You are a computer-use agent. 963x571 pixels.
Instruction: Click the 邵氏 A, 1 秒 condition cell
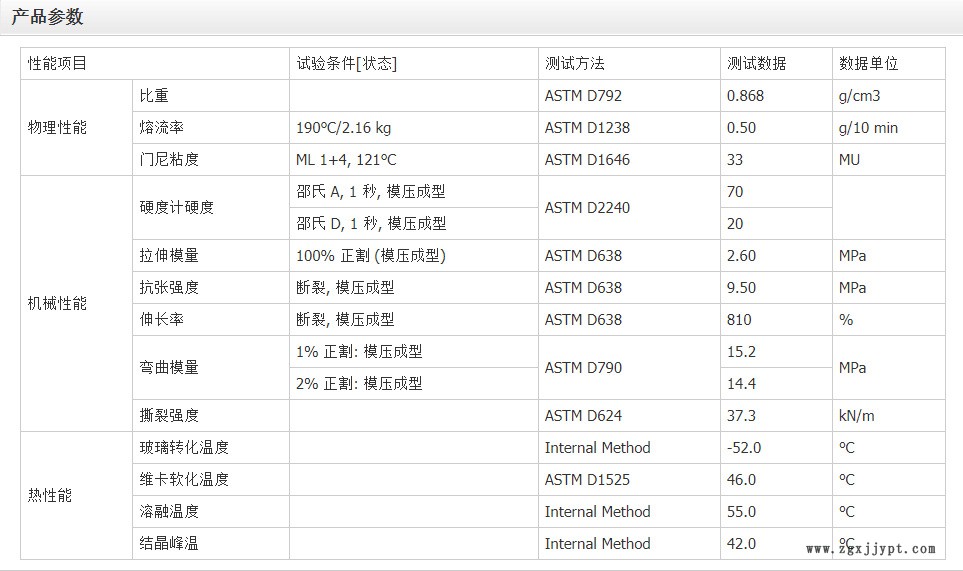click(371, 192)
